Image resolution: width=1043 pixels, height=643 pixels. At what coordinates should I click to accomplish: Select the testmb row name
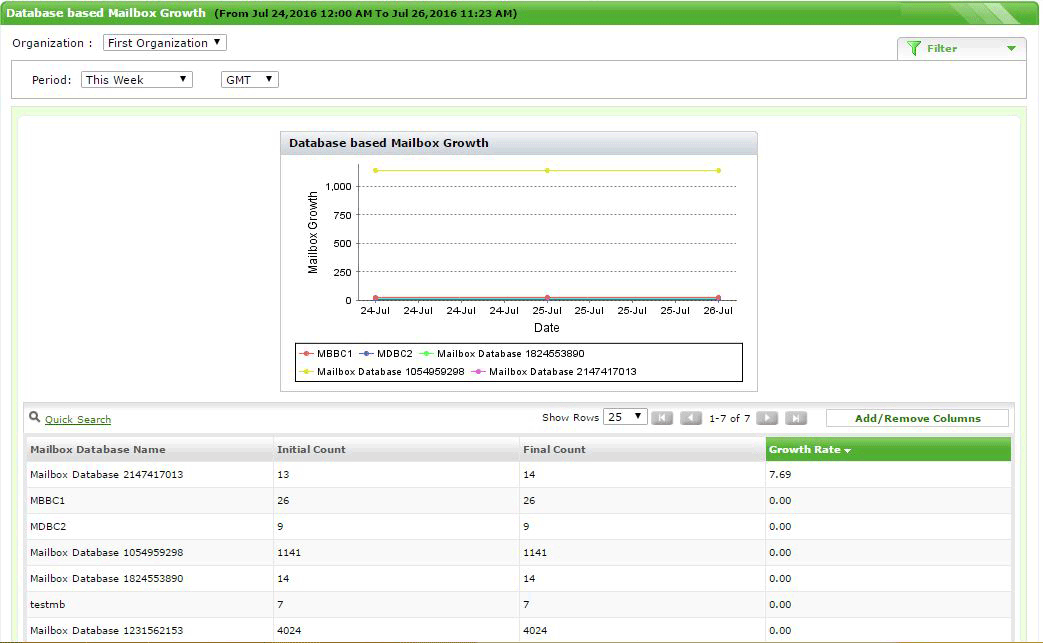click(x=47, y=604)
